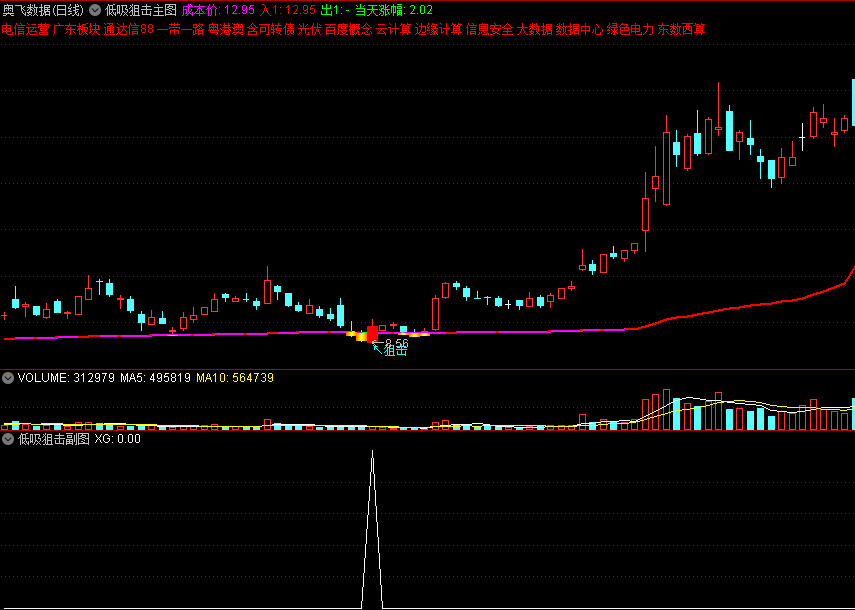Open the 一带一路 concept tag
This screenshot has width=855, height=610.
180,29
